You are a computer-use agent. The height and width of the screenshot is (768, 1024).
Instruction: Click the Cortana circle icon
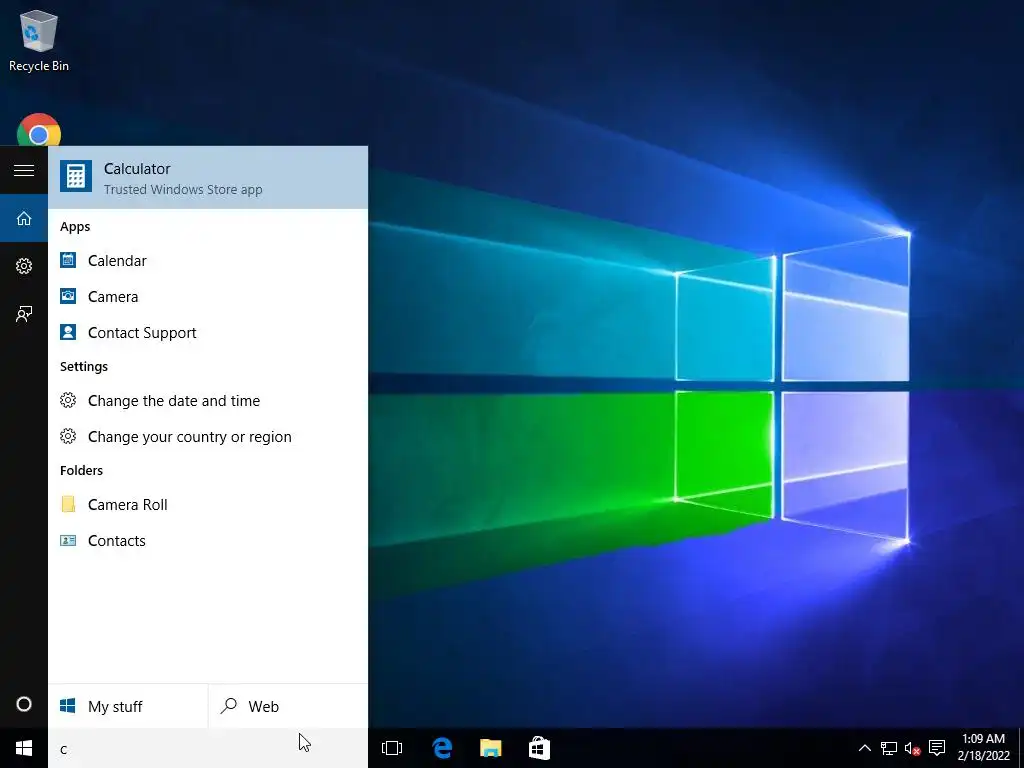point(24,704)
